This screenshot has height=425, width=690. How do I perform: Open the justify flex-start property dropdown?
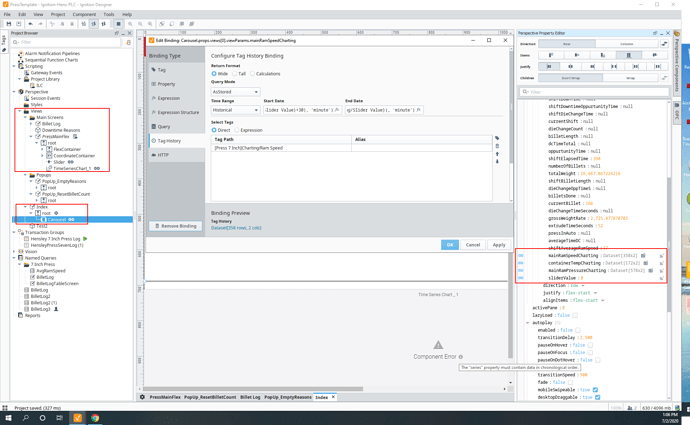coord(595,293)
